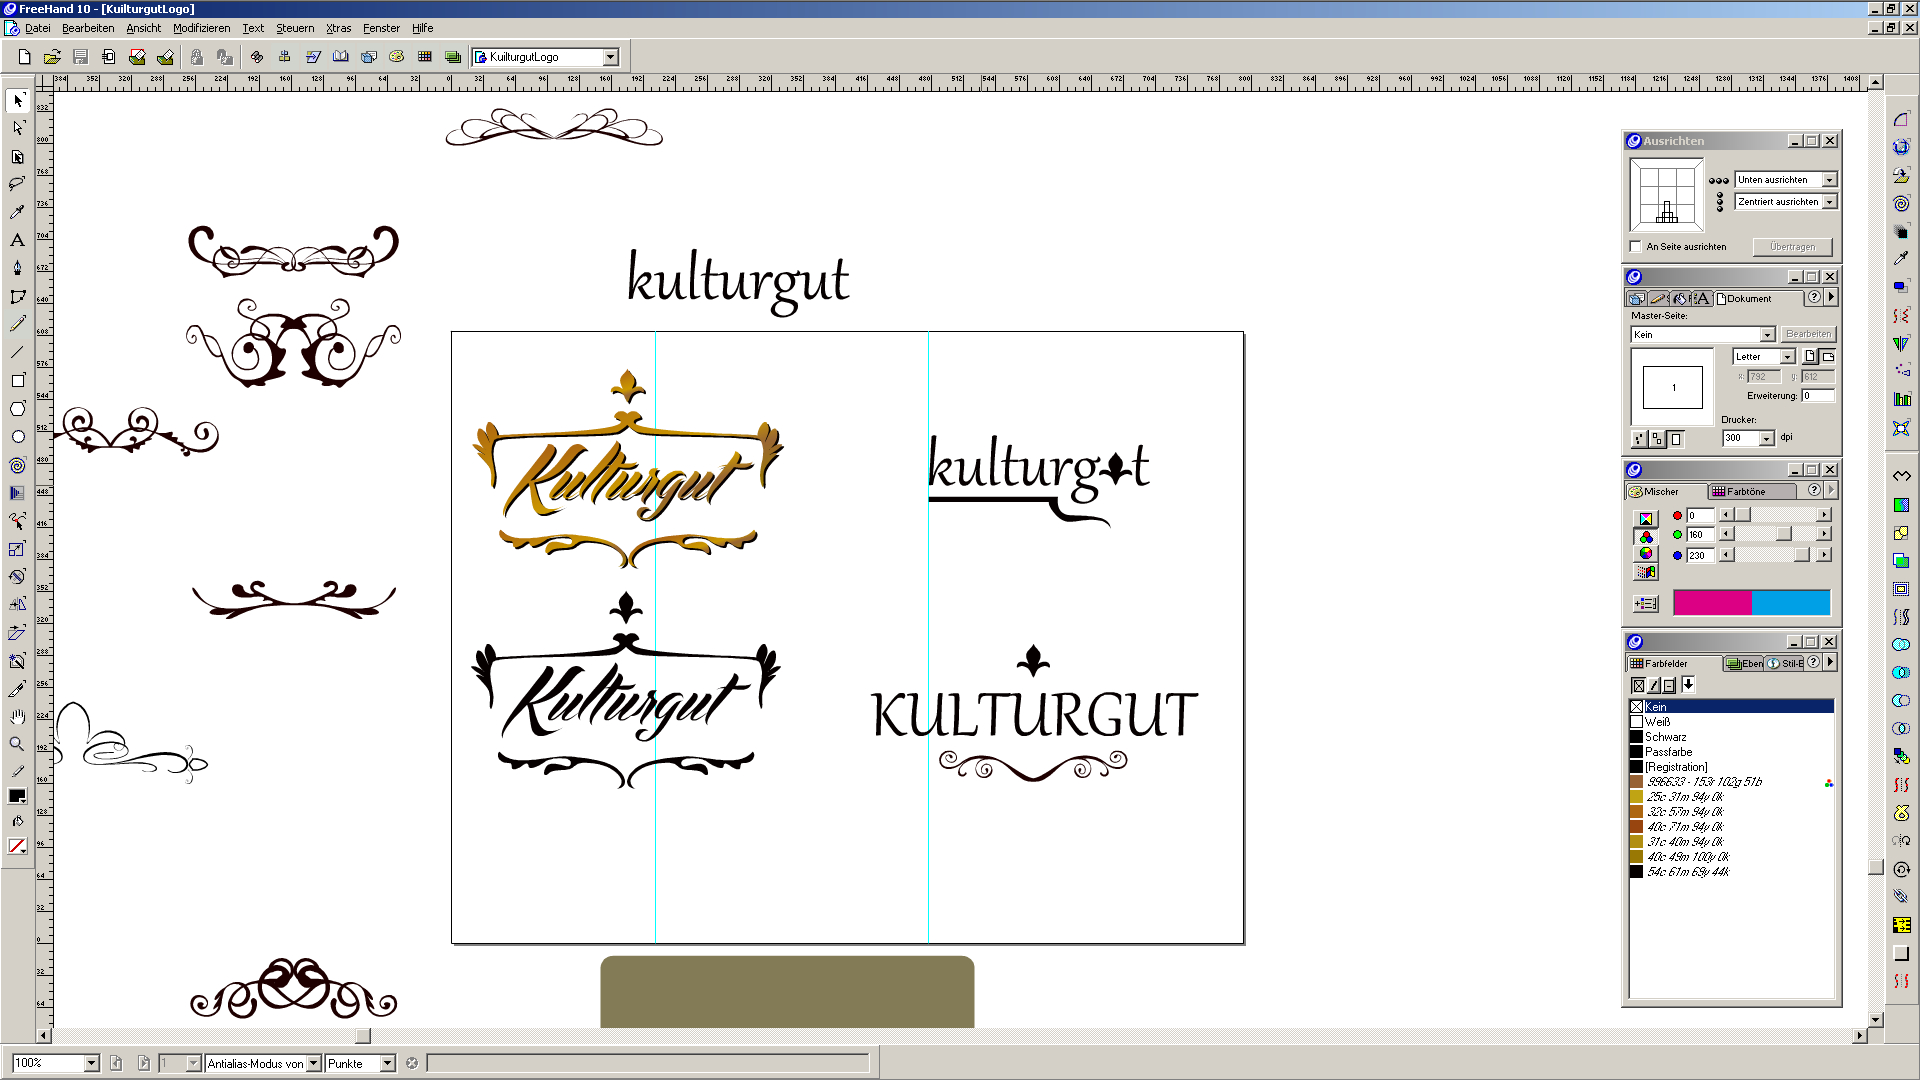
Task: Click inside the green value field showing 160
Action: (x=1701, y=534)
